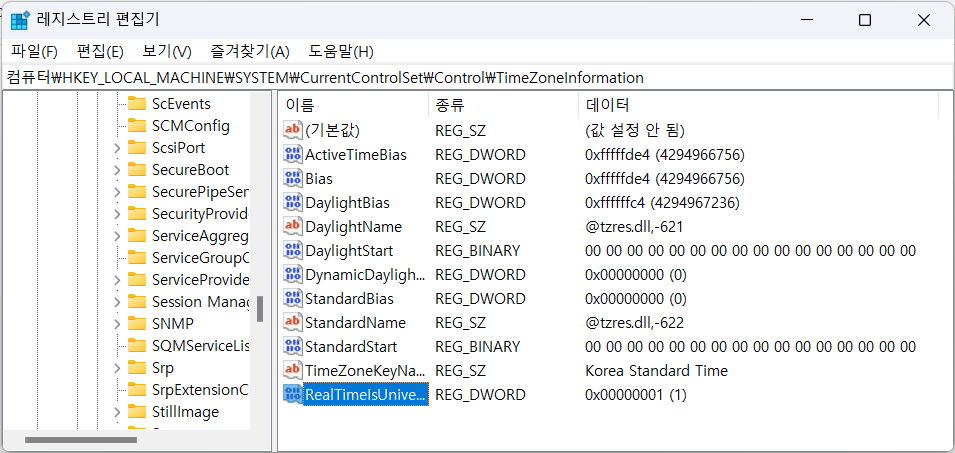Screen dimensions: 955x453
Task: Click the '0x00000001 (1)' data cell
Action: 636,395
